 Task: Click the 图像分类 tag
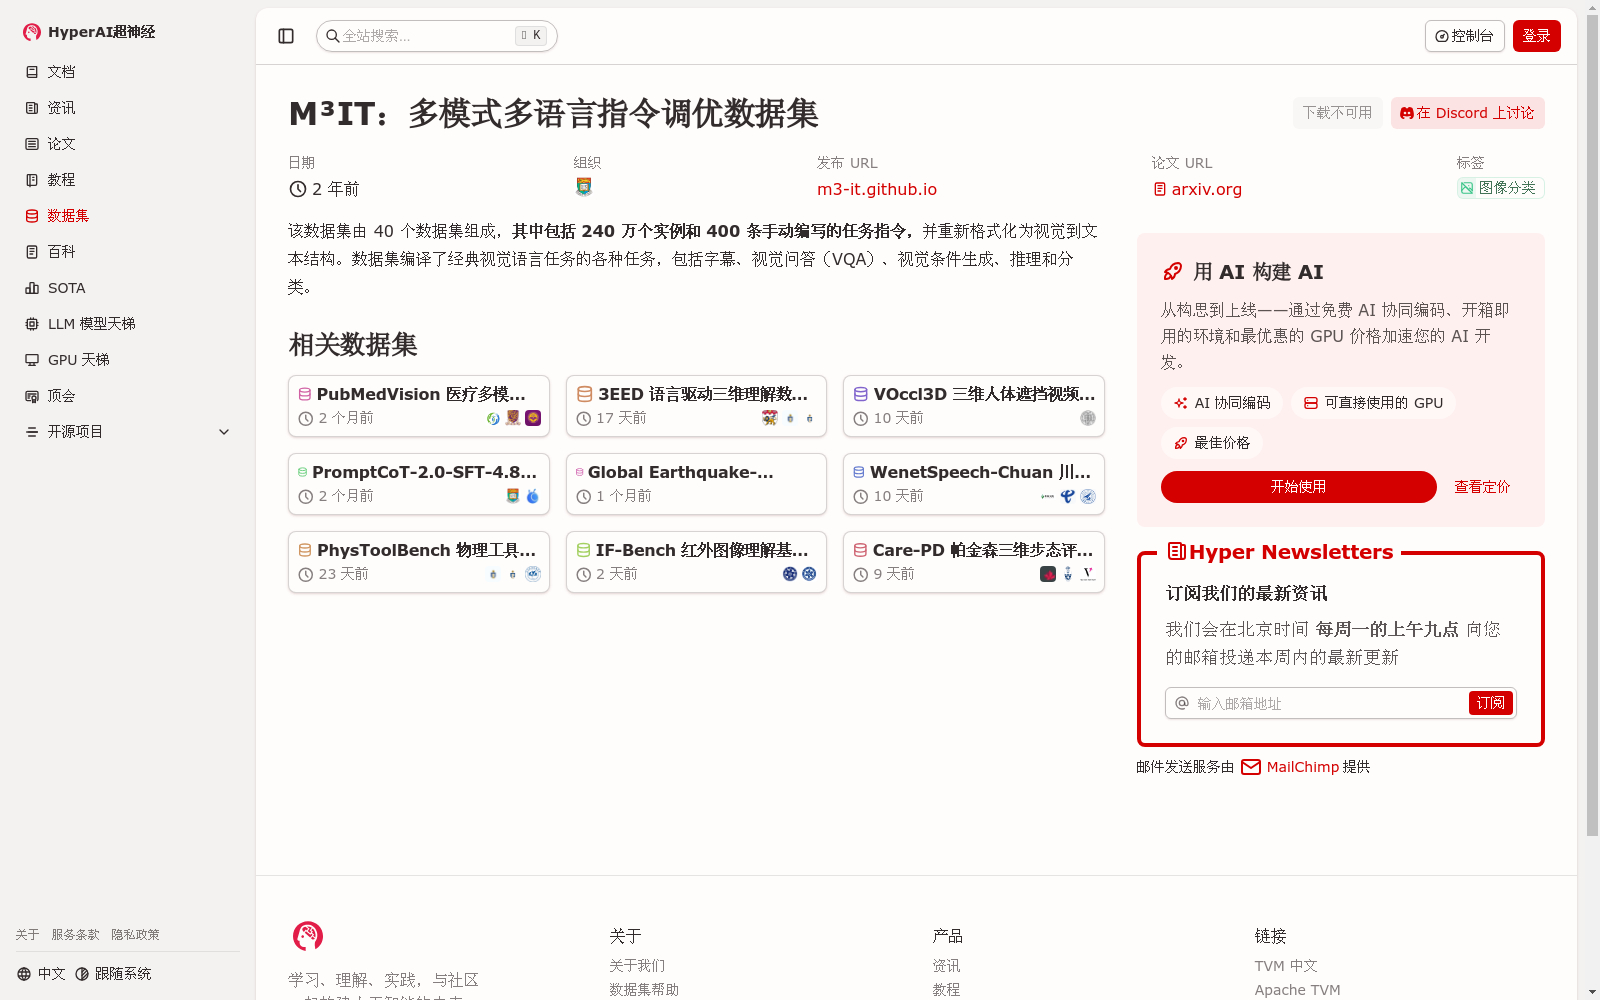pos(1500,188)
